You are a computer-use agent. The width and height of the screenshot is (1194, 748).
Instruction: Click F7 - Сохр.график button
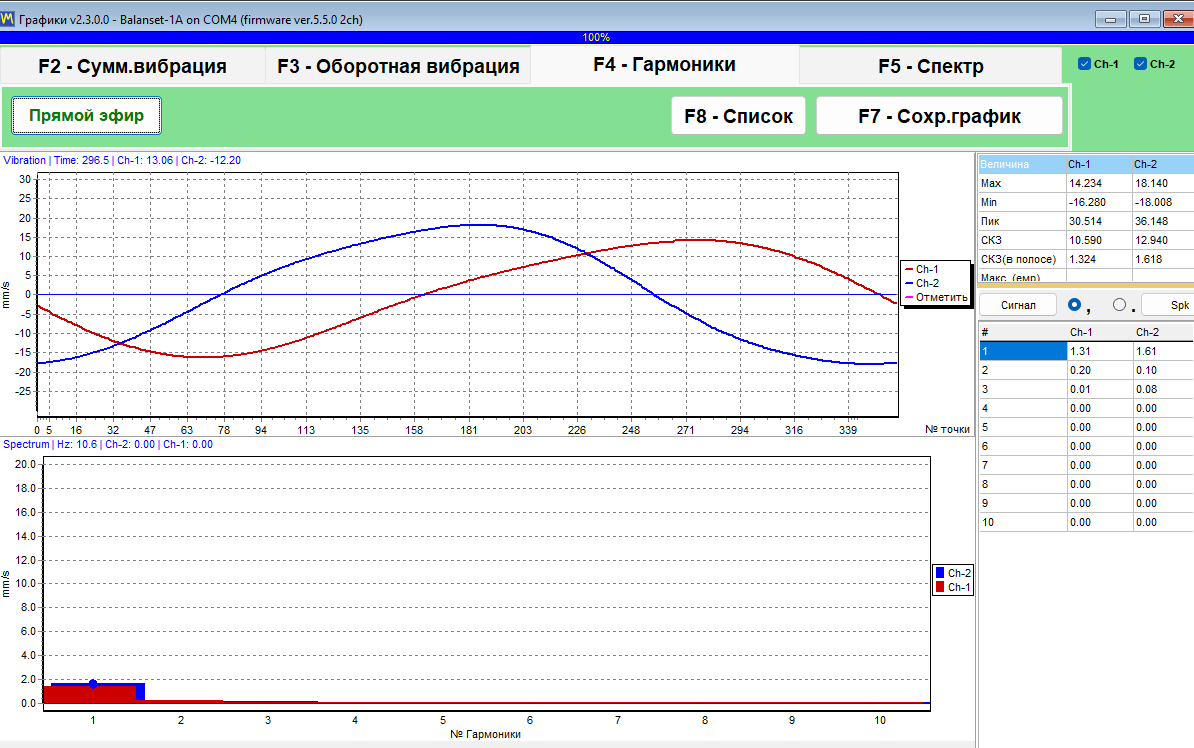(x=939, y=116)
